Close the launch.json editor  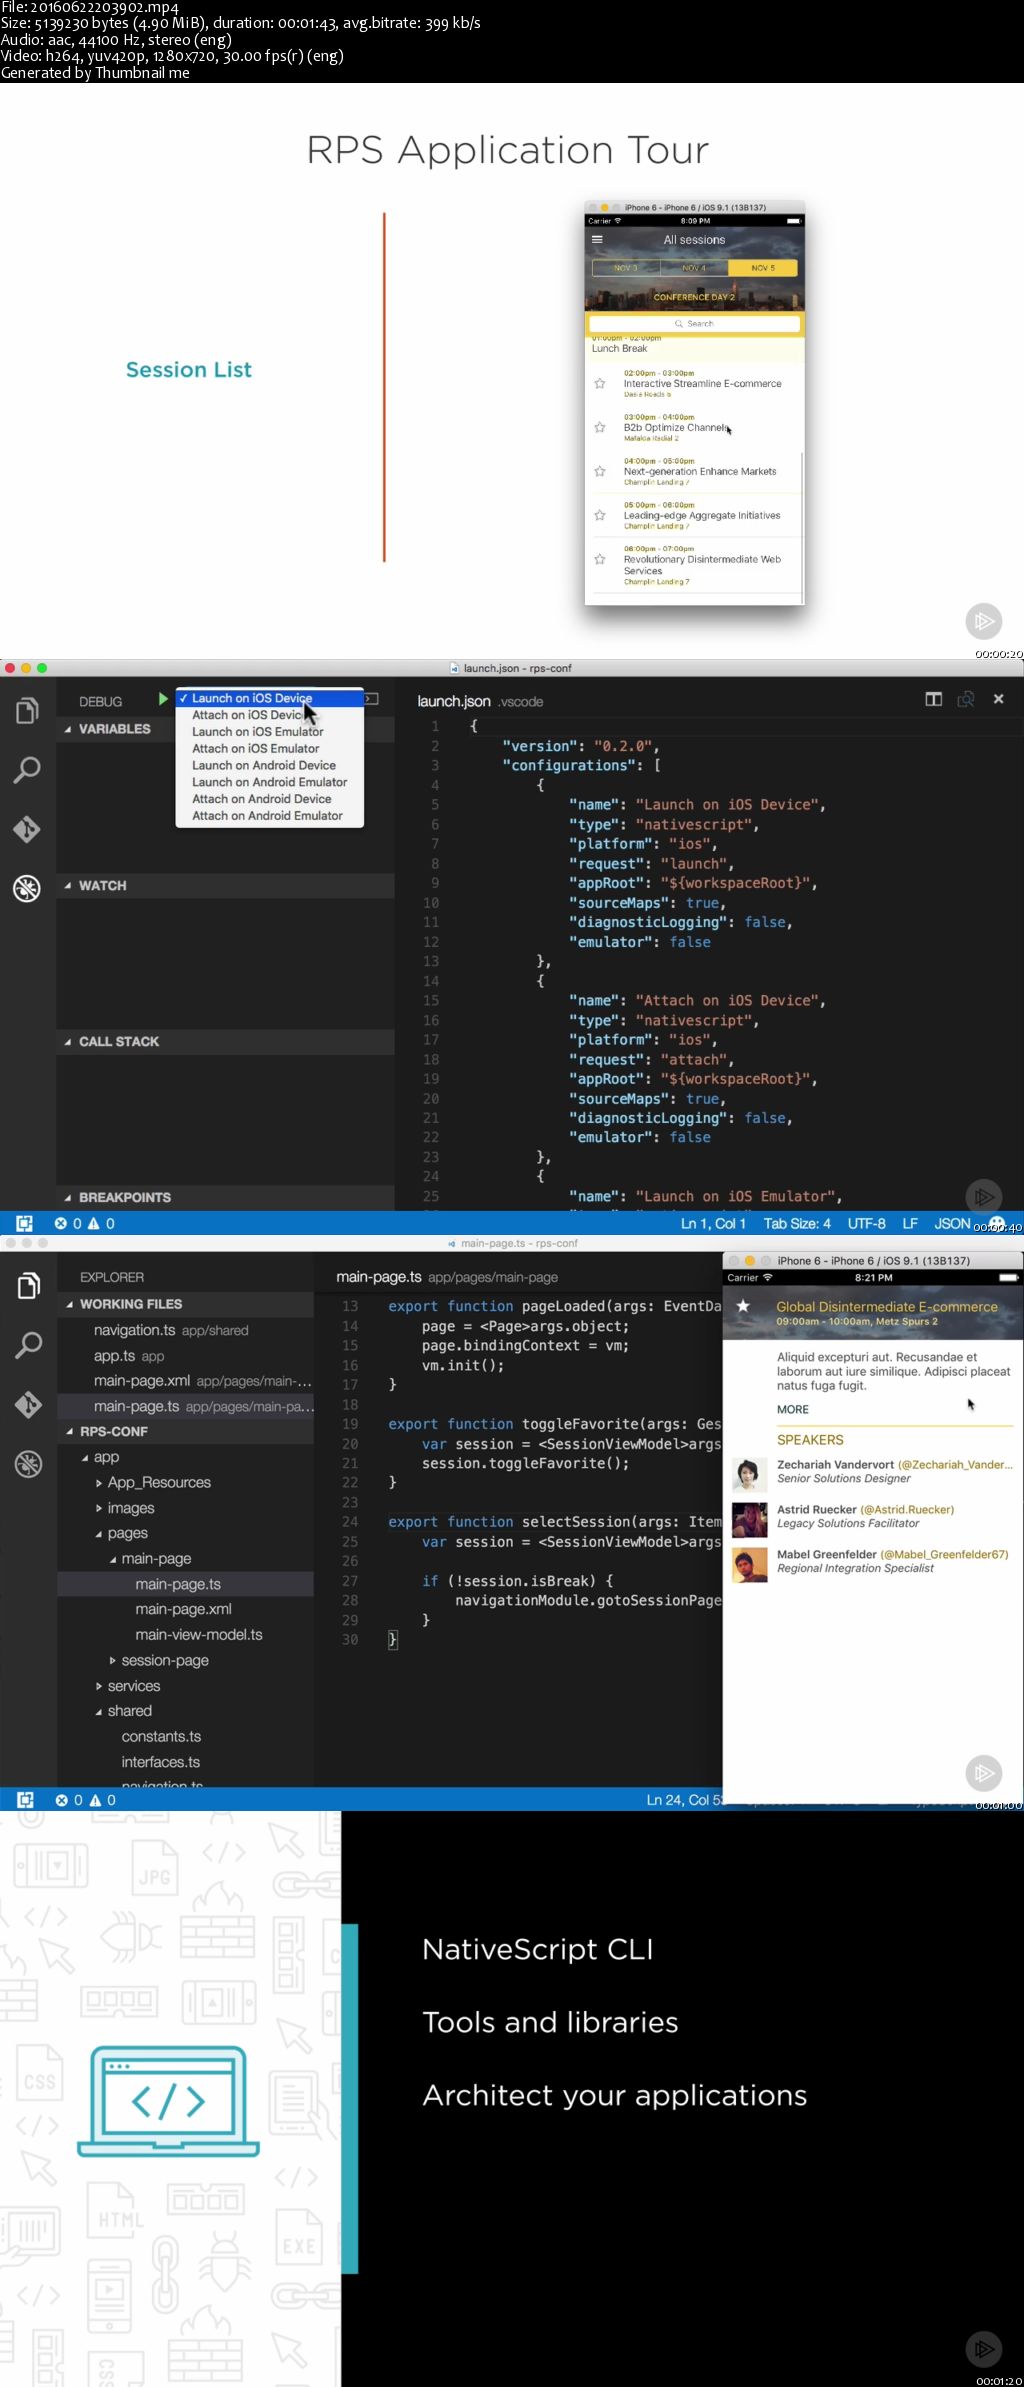998,699
